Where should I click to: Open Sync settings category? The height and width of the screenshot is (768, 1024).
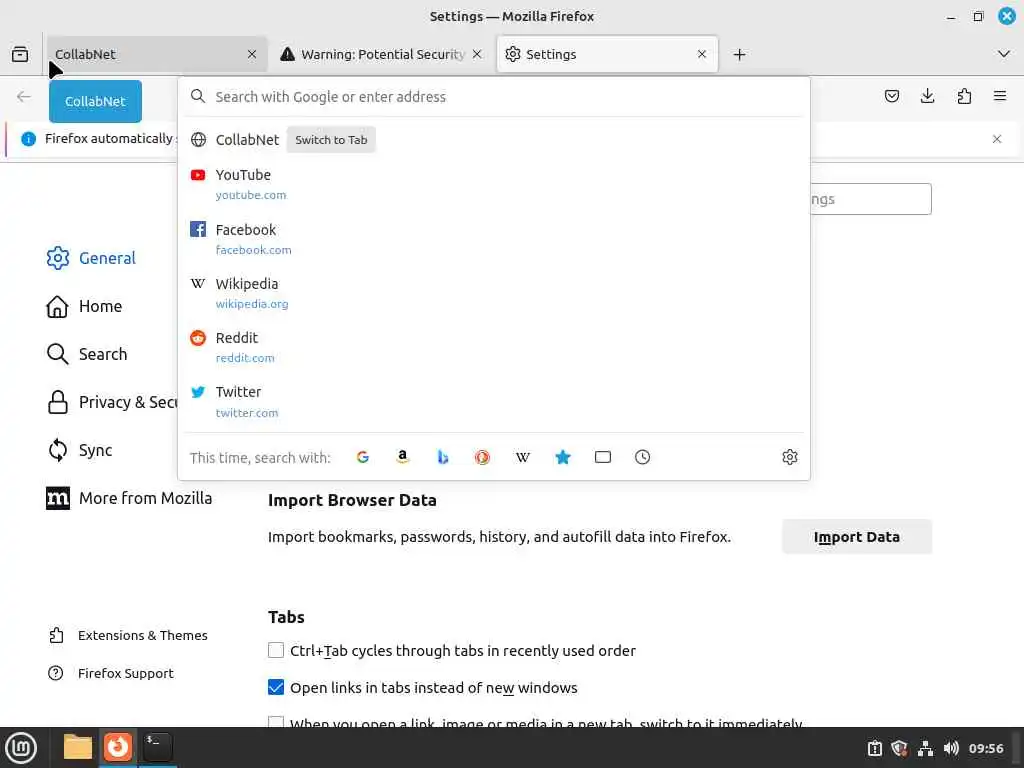click(79, 450)
